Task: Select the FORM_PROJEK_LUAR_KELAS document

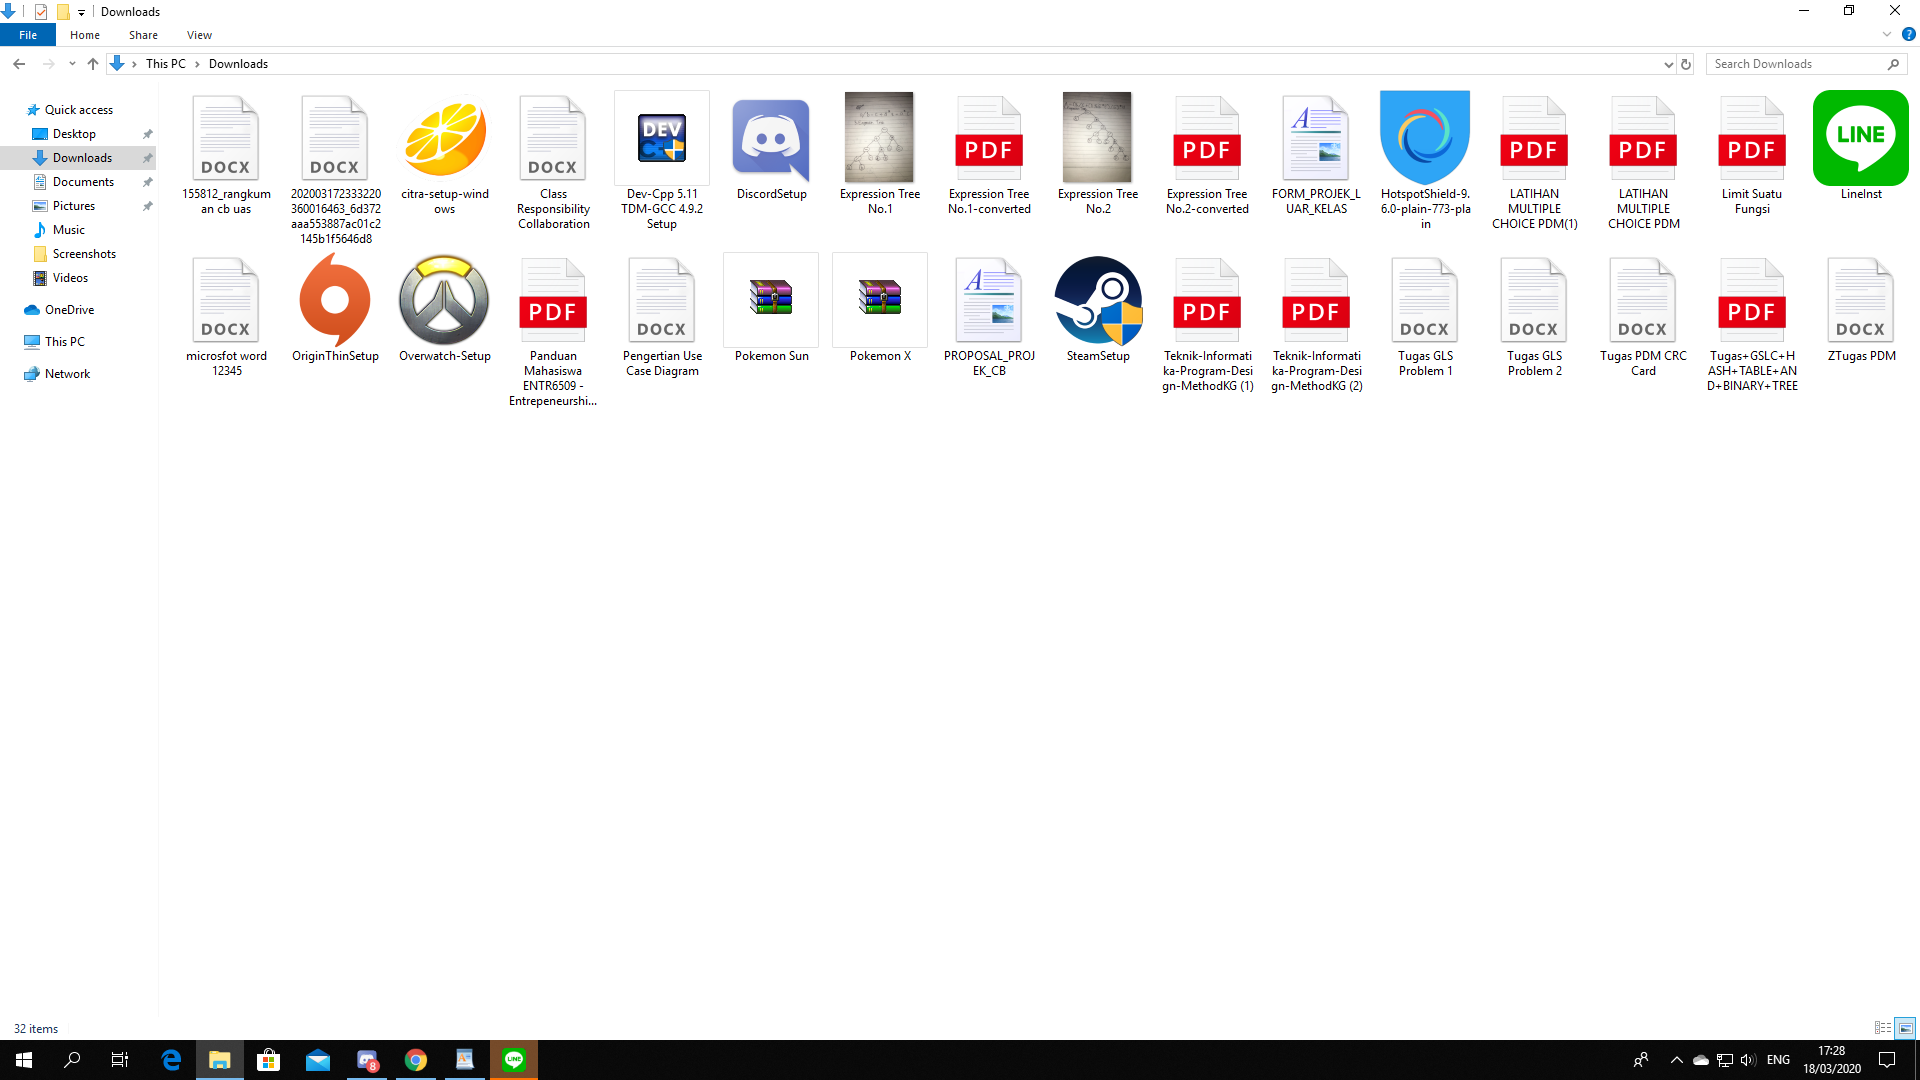Action: click(x=1316, y=154)
